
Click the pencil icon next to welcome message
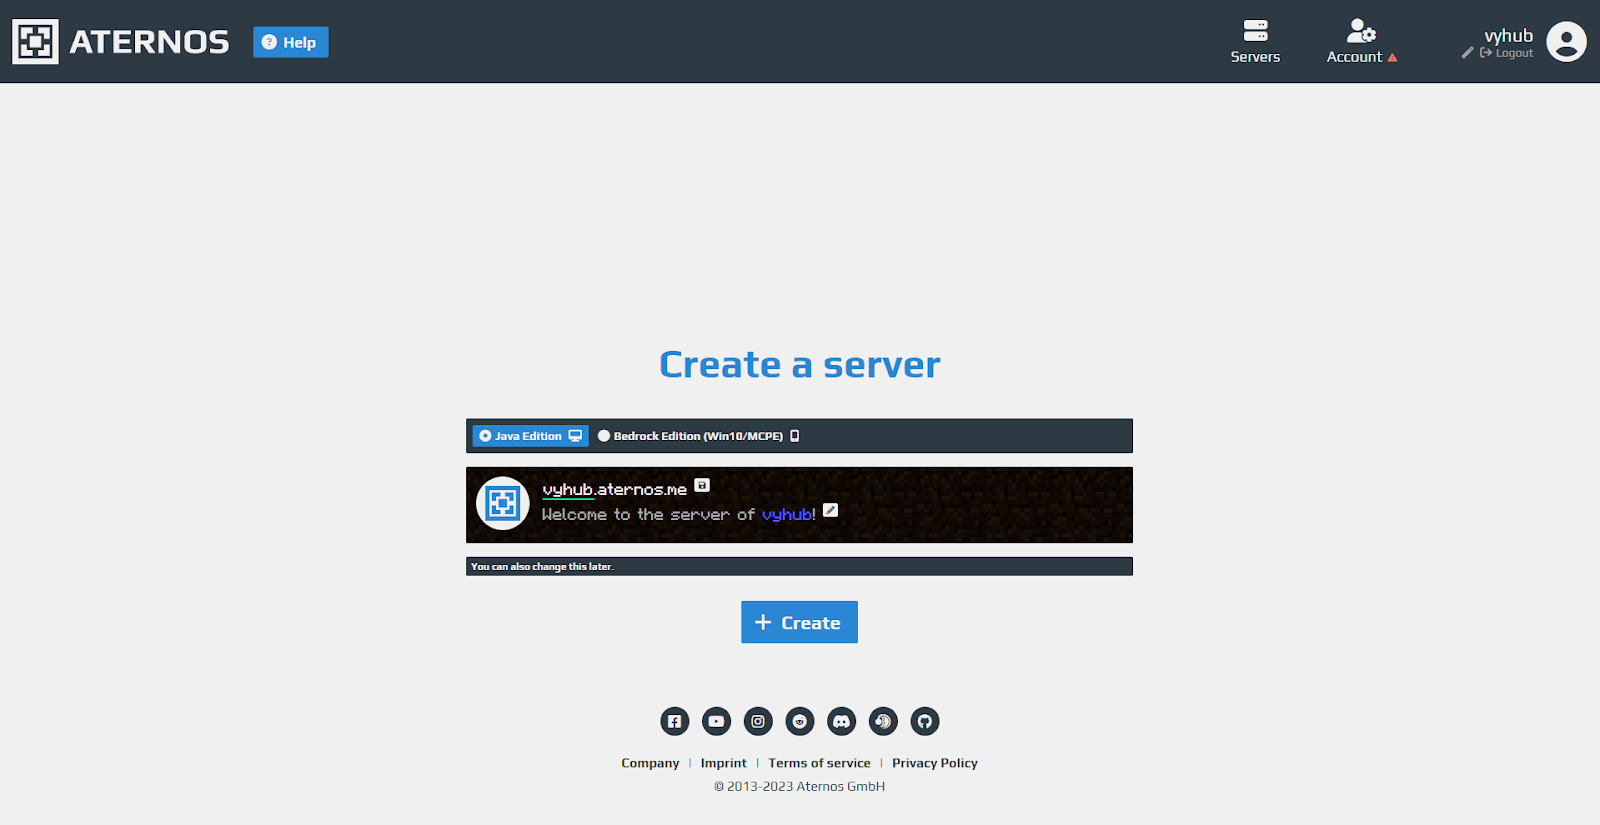click(x=830, y=510)
